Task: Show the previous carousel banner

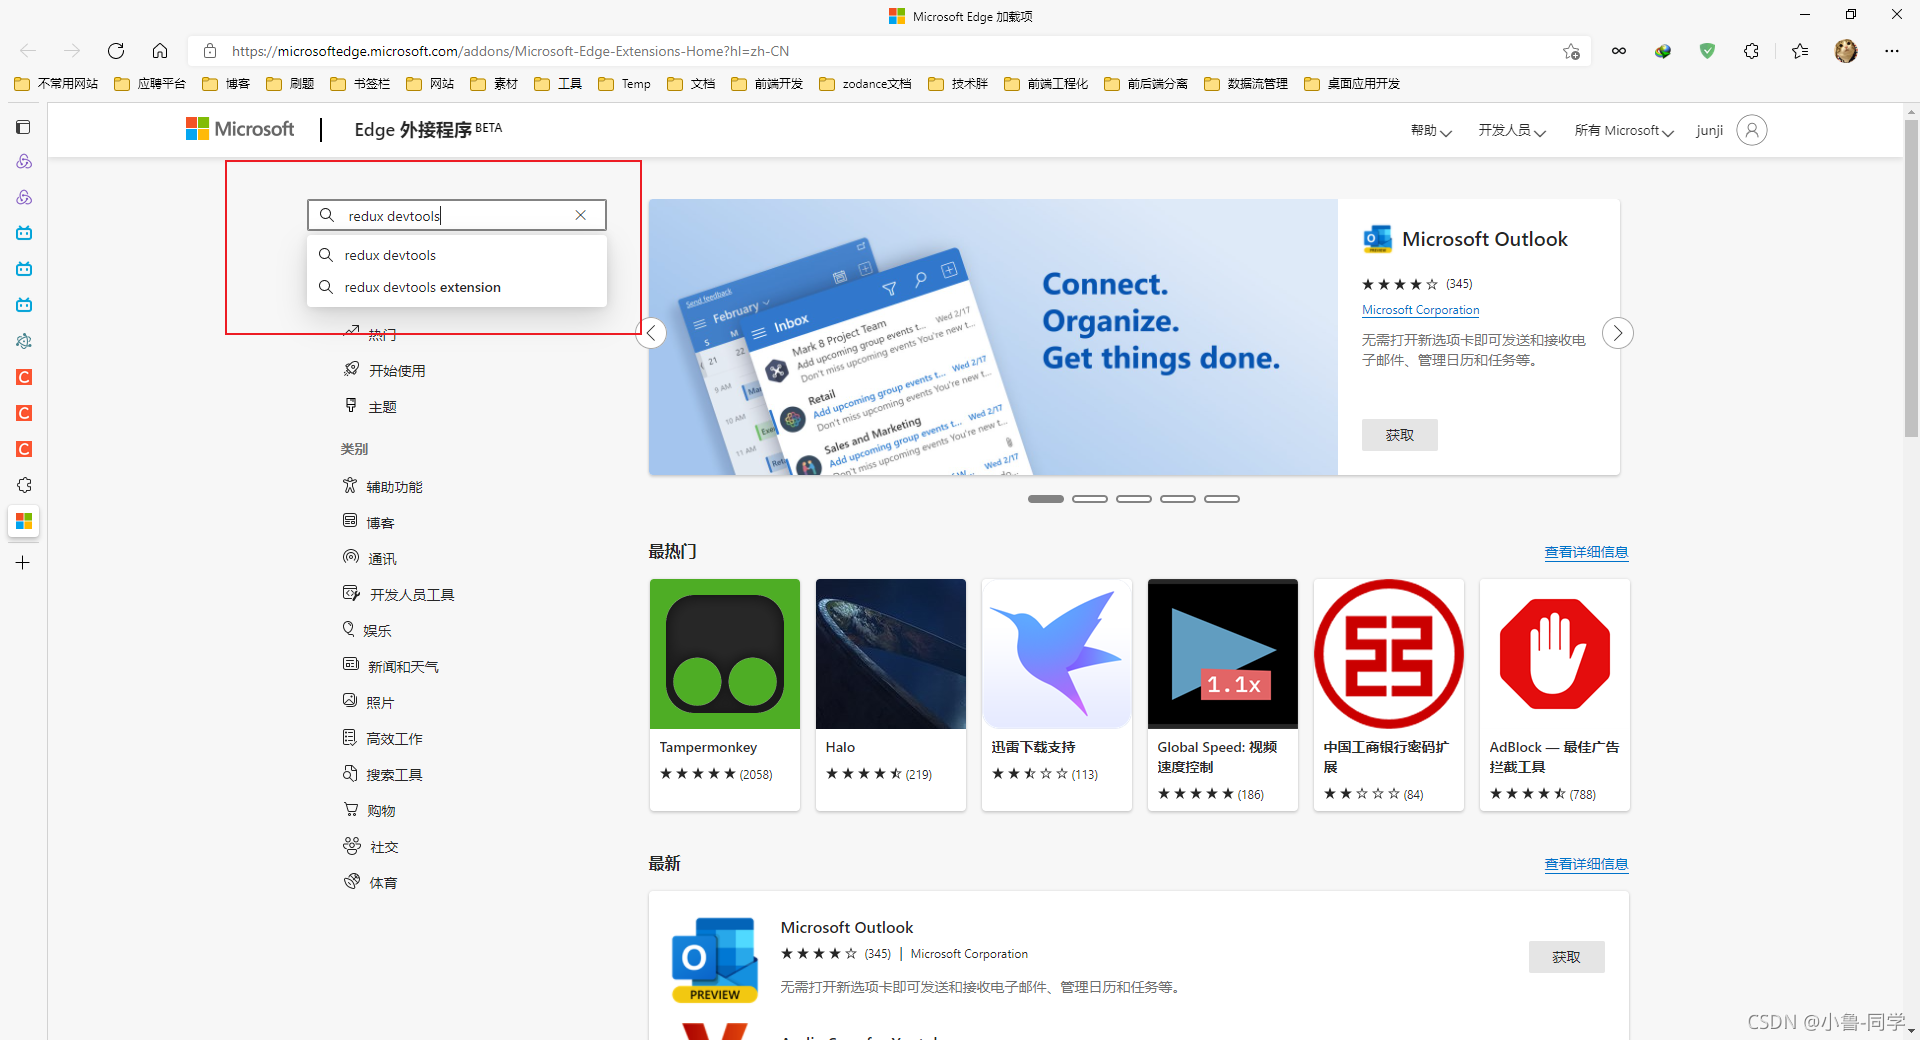Action: [651, 333]
